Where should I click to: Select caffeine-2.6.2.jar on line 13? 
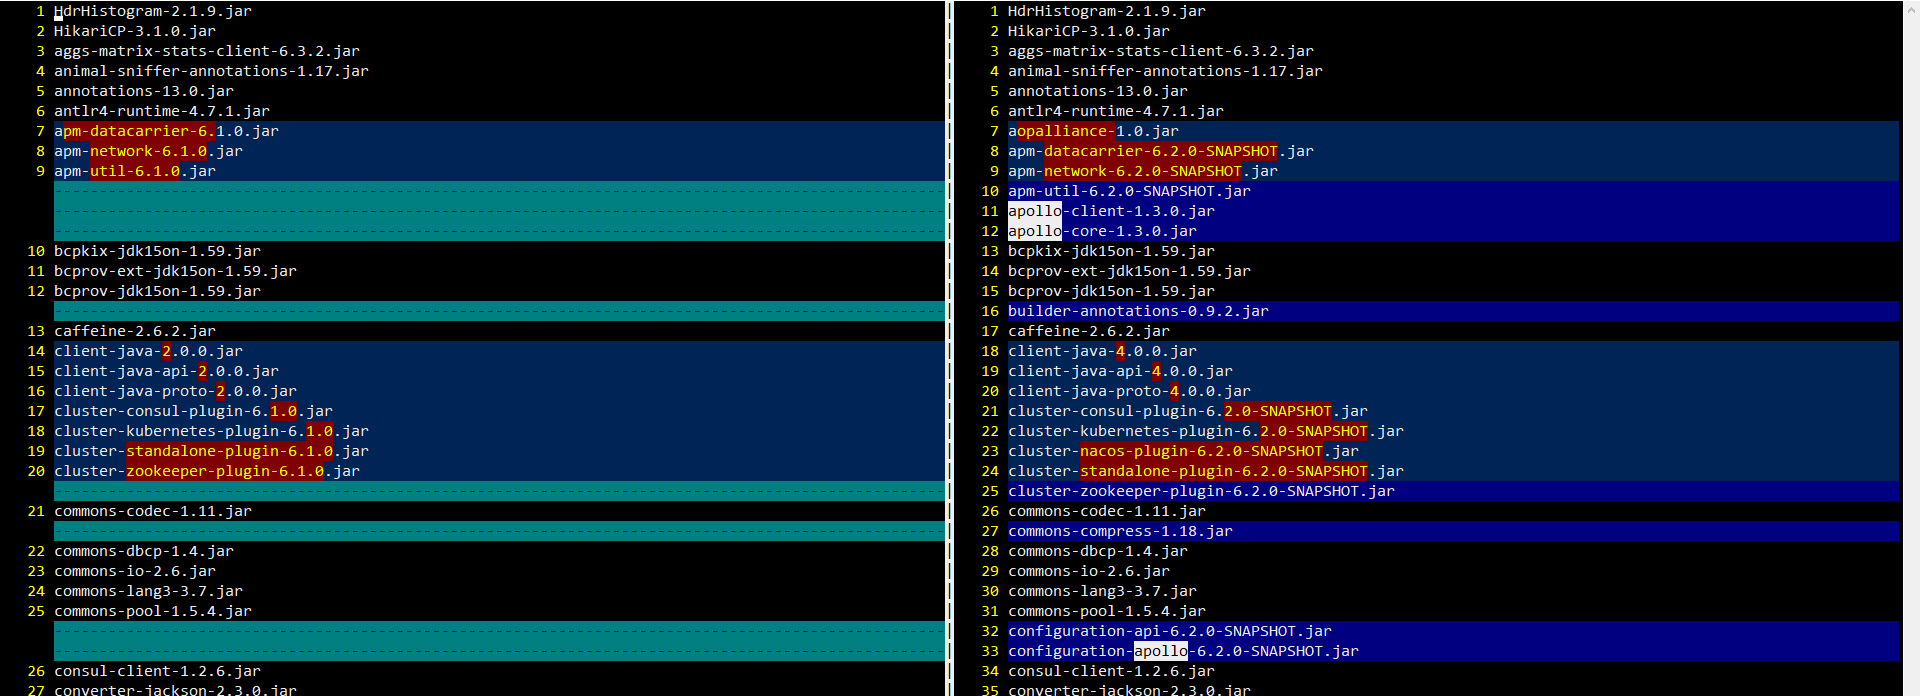pos(135,331)
